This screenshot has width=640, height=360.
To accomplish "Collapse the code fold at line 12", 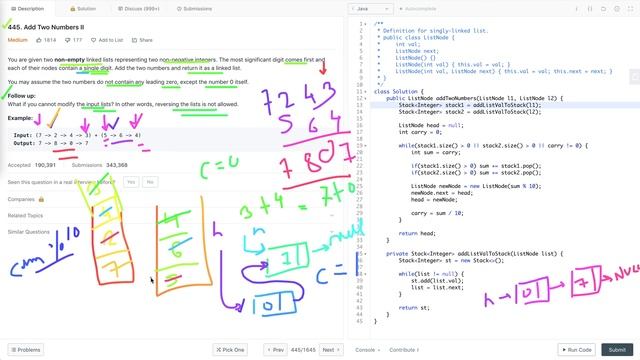I will click(365, 98).
